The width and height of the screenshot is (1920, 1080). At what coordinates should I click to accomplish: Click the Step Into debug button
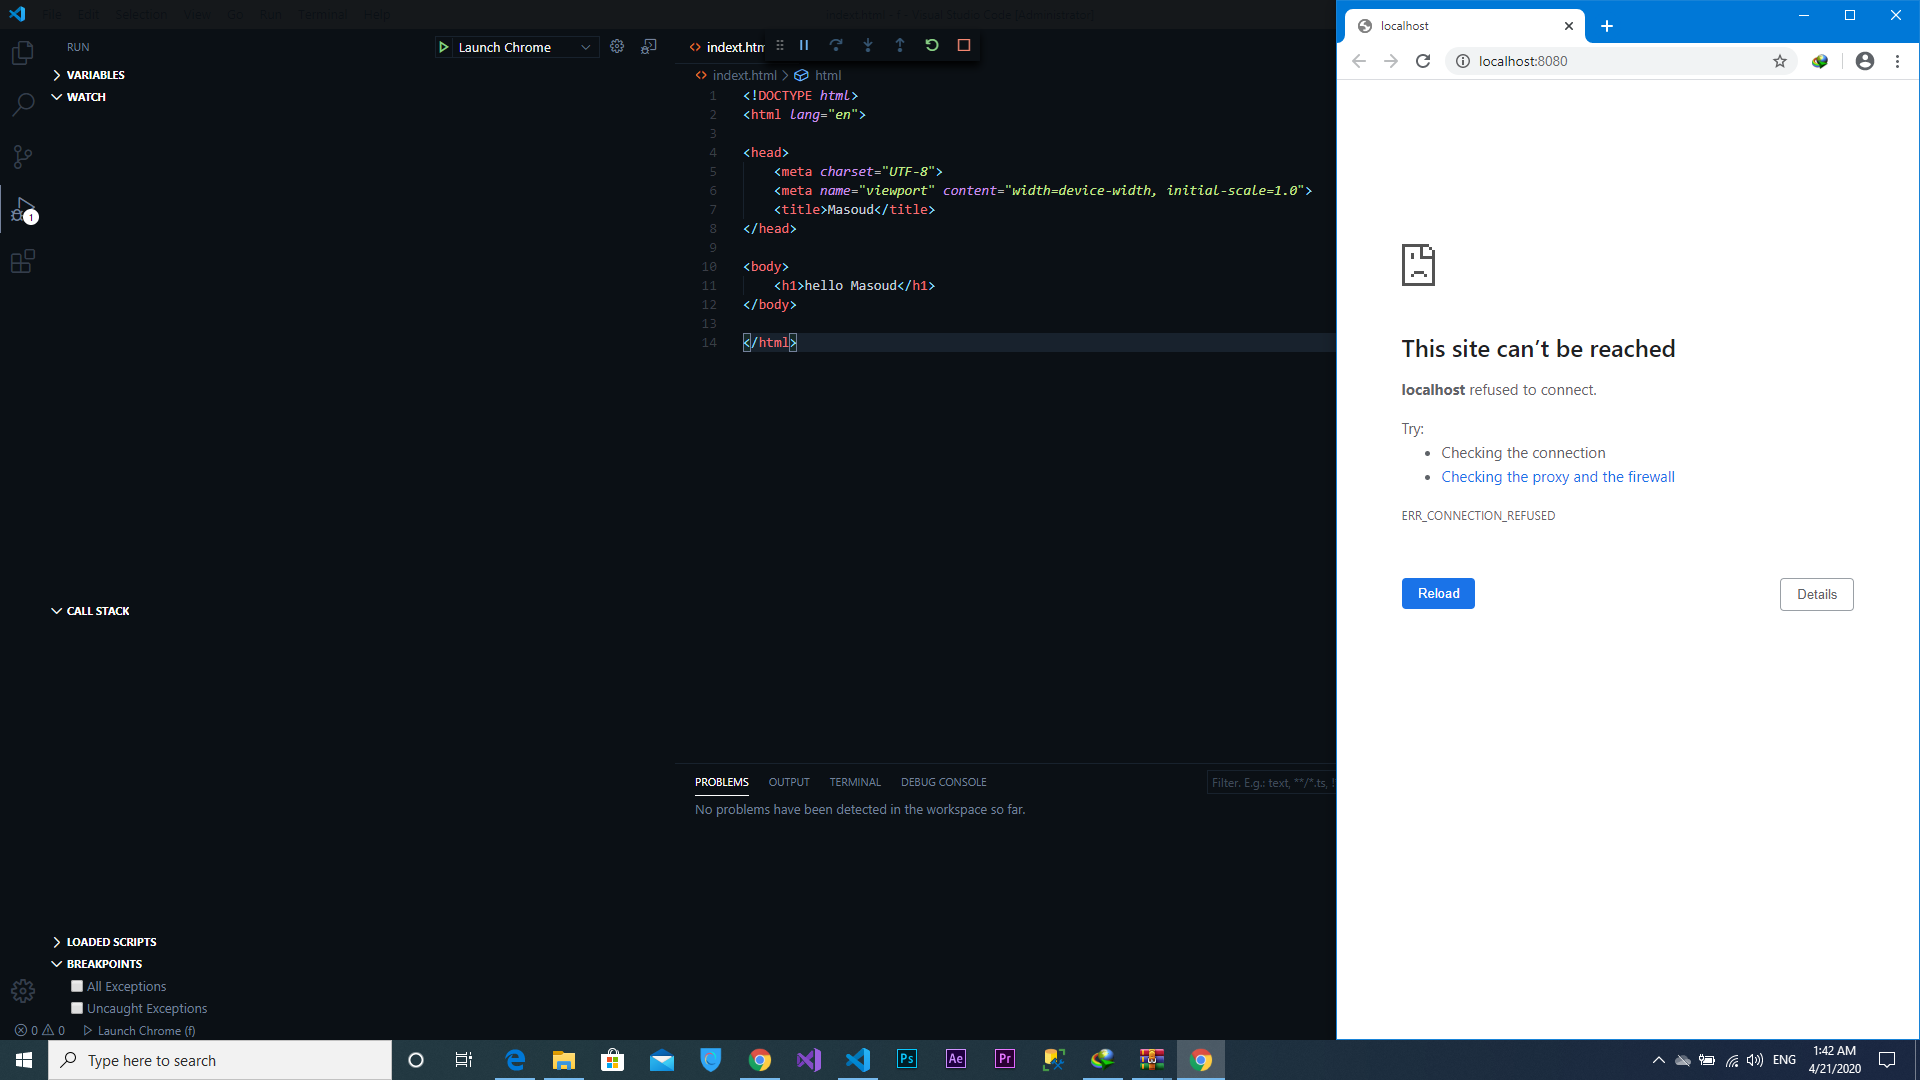pyautogui.click(x=868, y=45)
